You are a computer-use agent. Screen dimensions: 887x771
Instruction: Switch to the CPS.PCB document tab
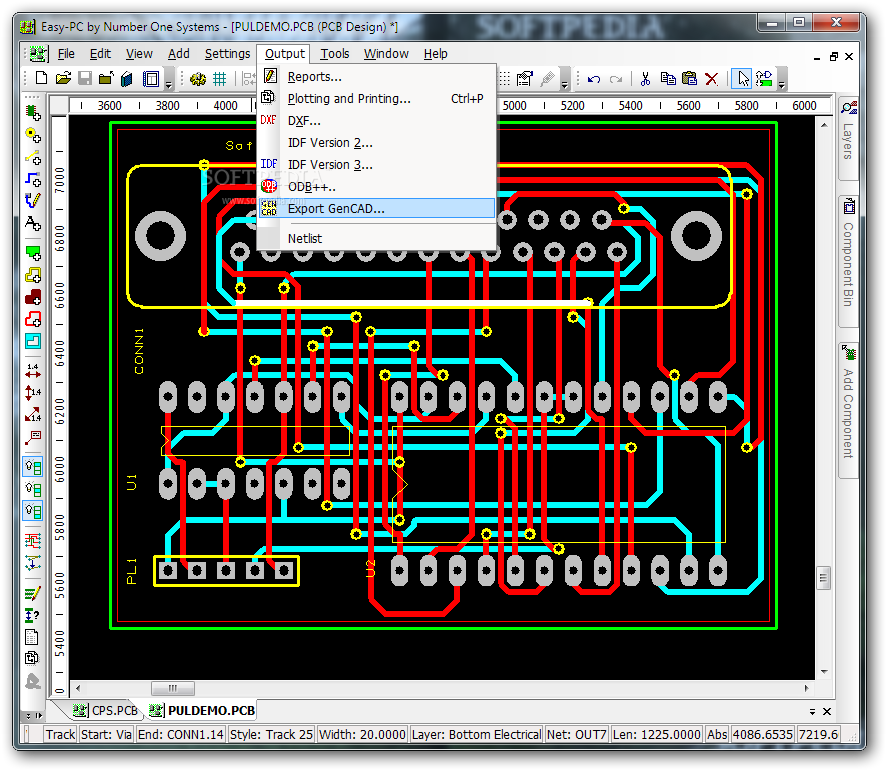click(106, 710)
